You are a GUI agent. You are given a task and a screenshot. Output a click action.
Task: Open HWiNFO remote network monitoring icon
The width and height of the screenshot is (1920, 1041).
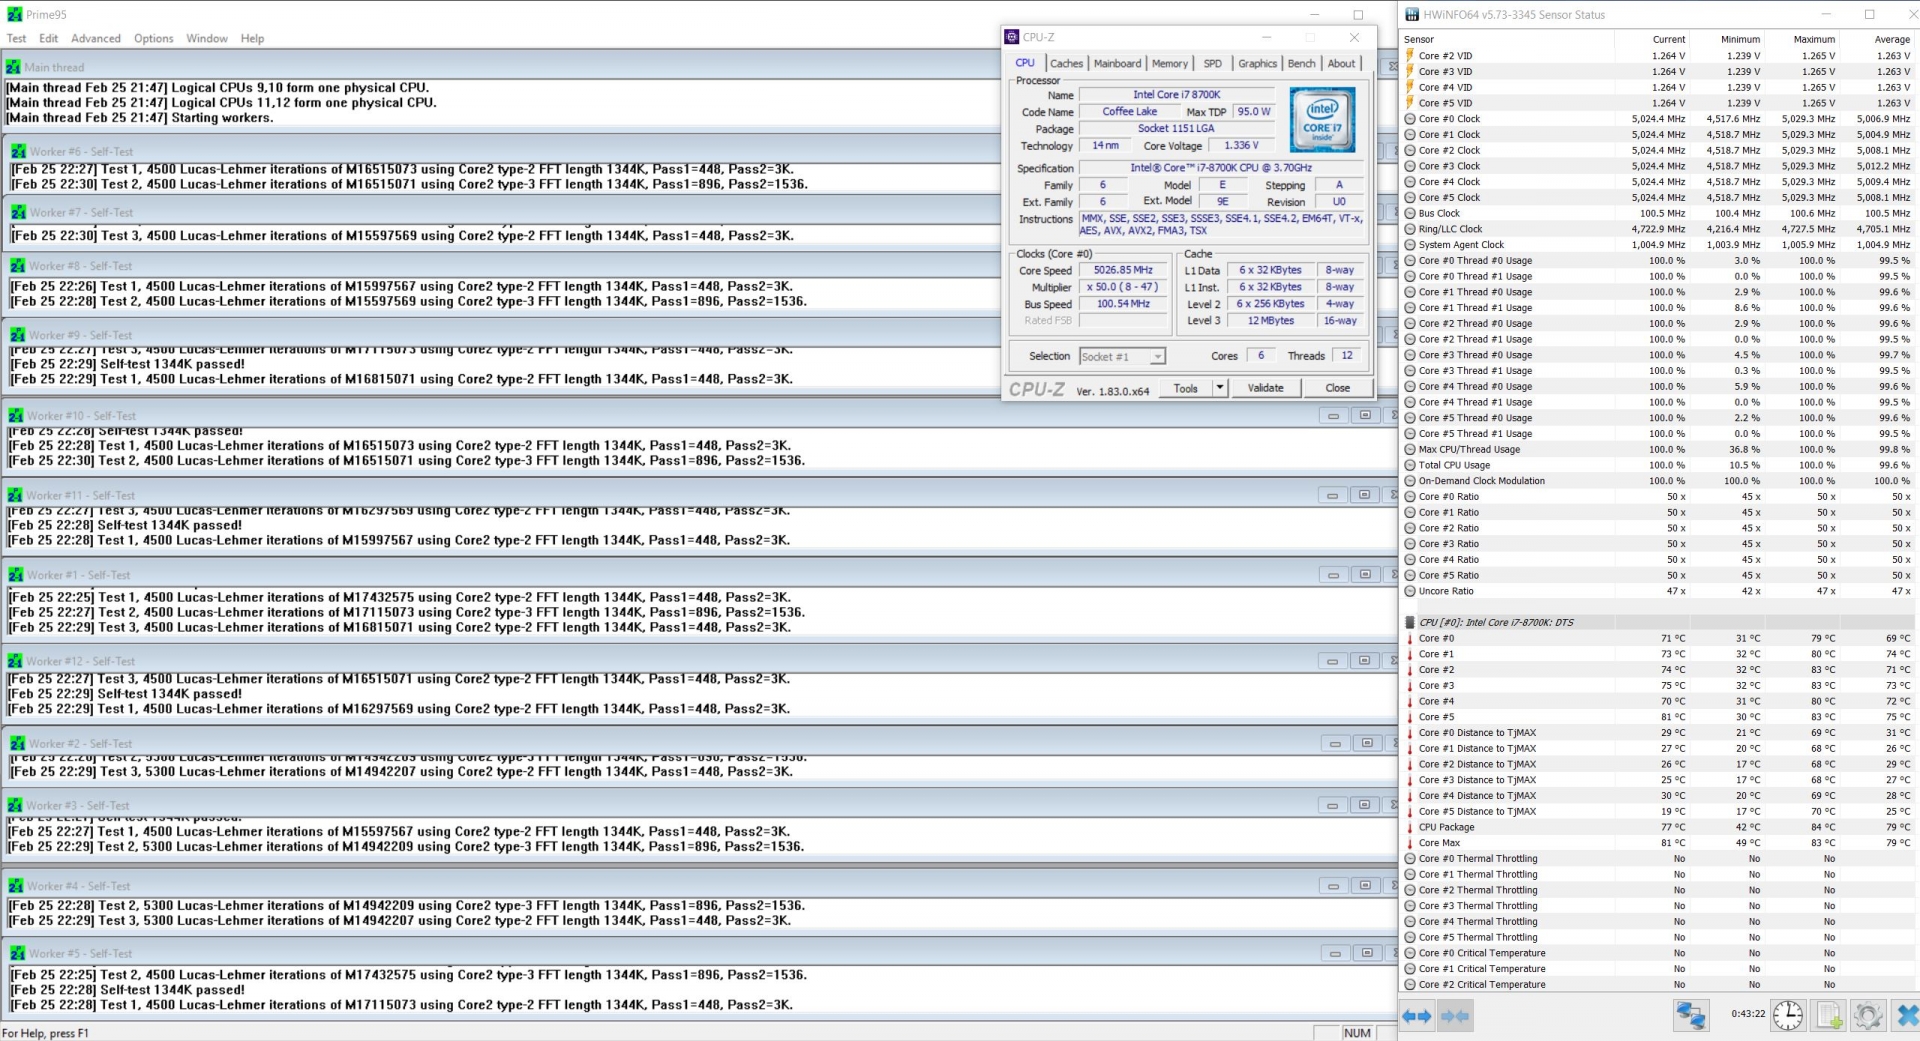(1691, 1016)
